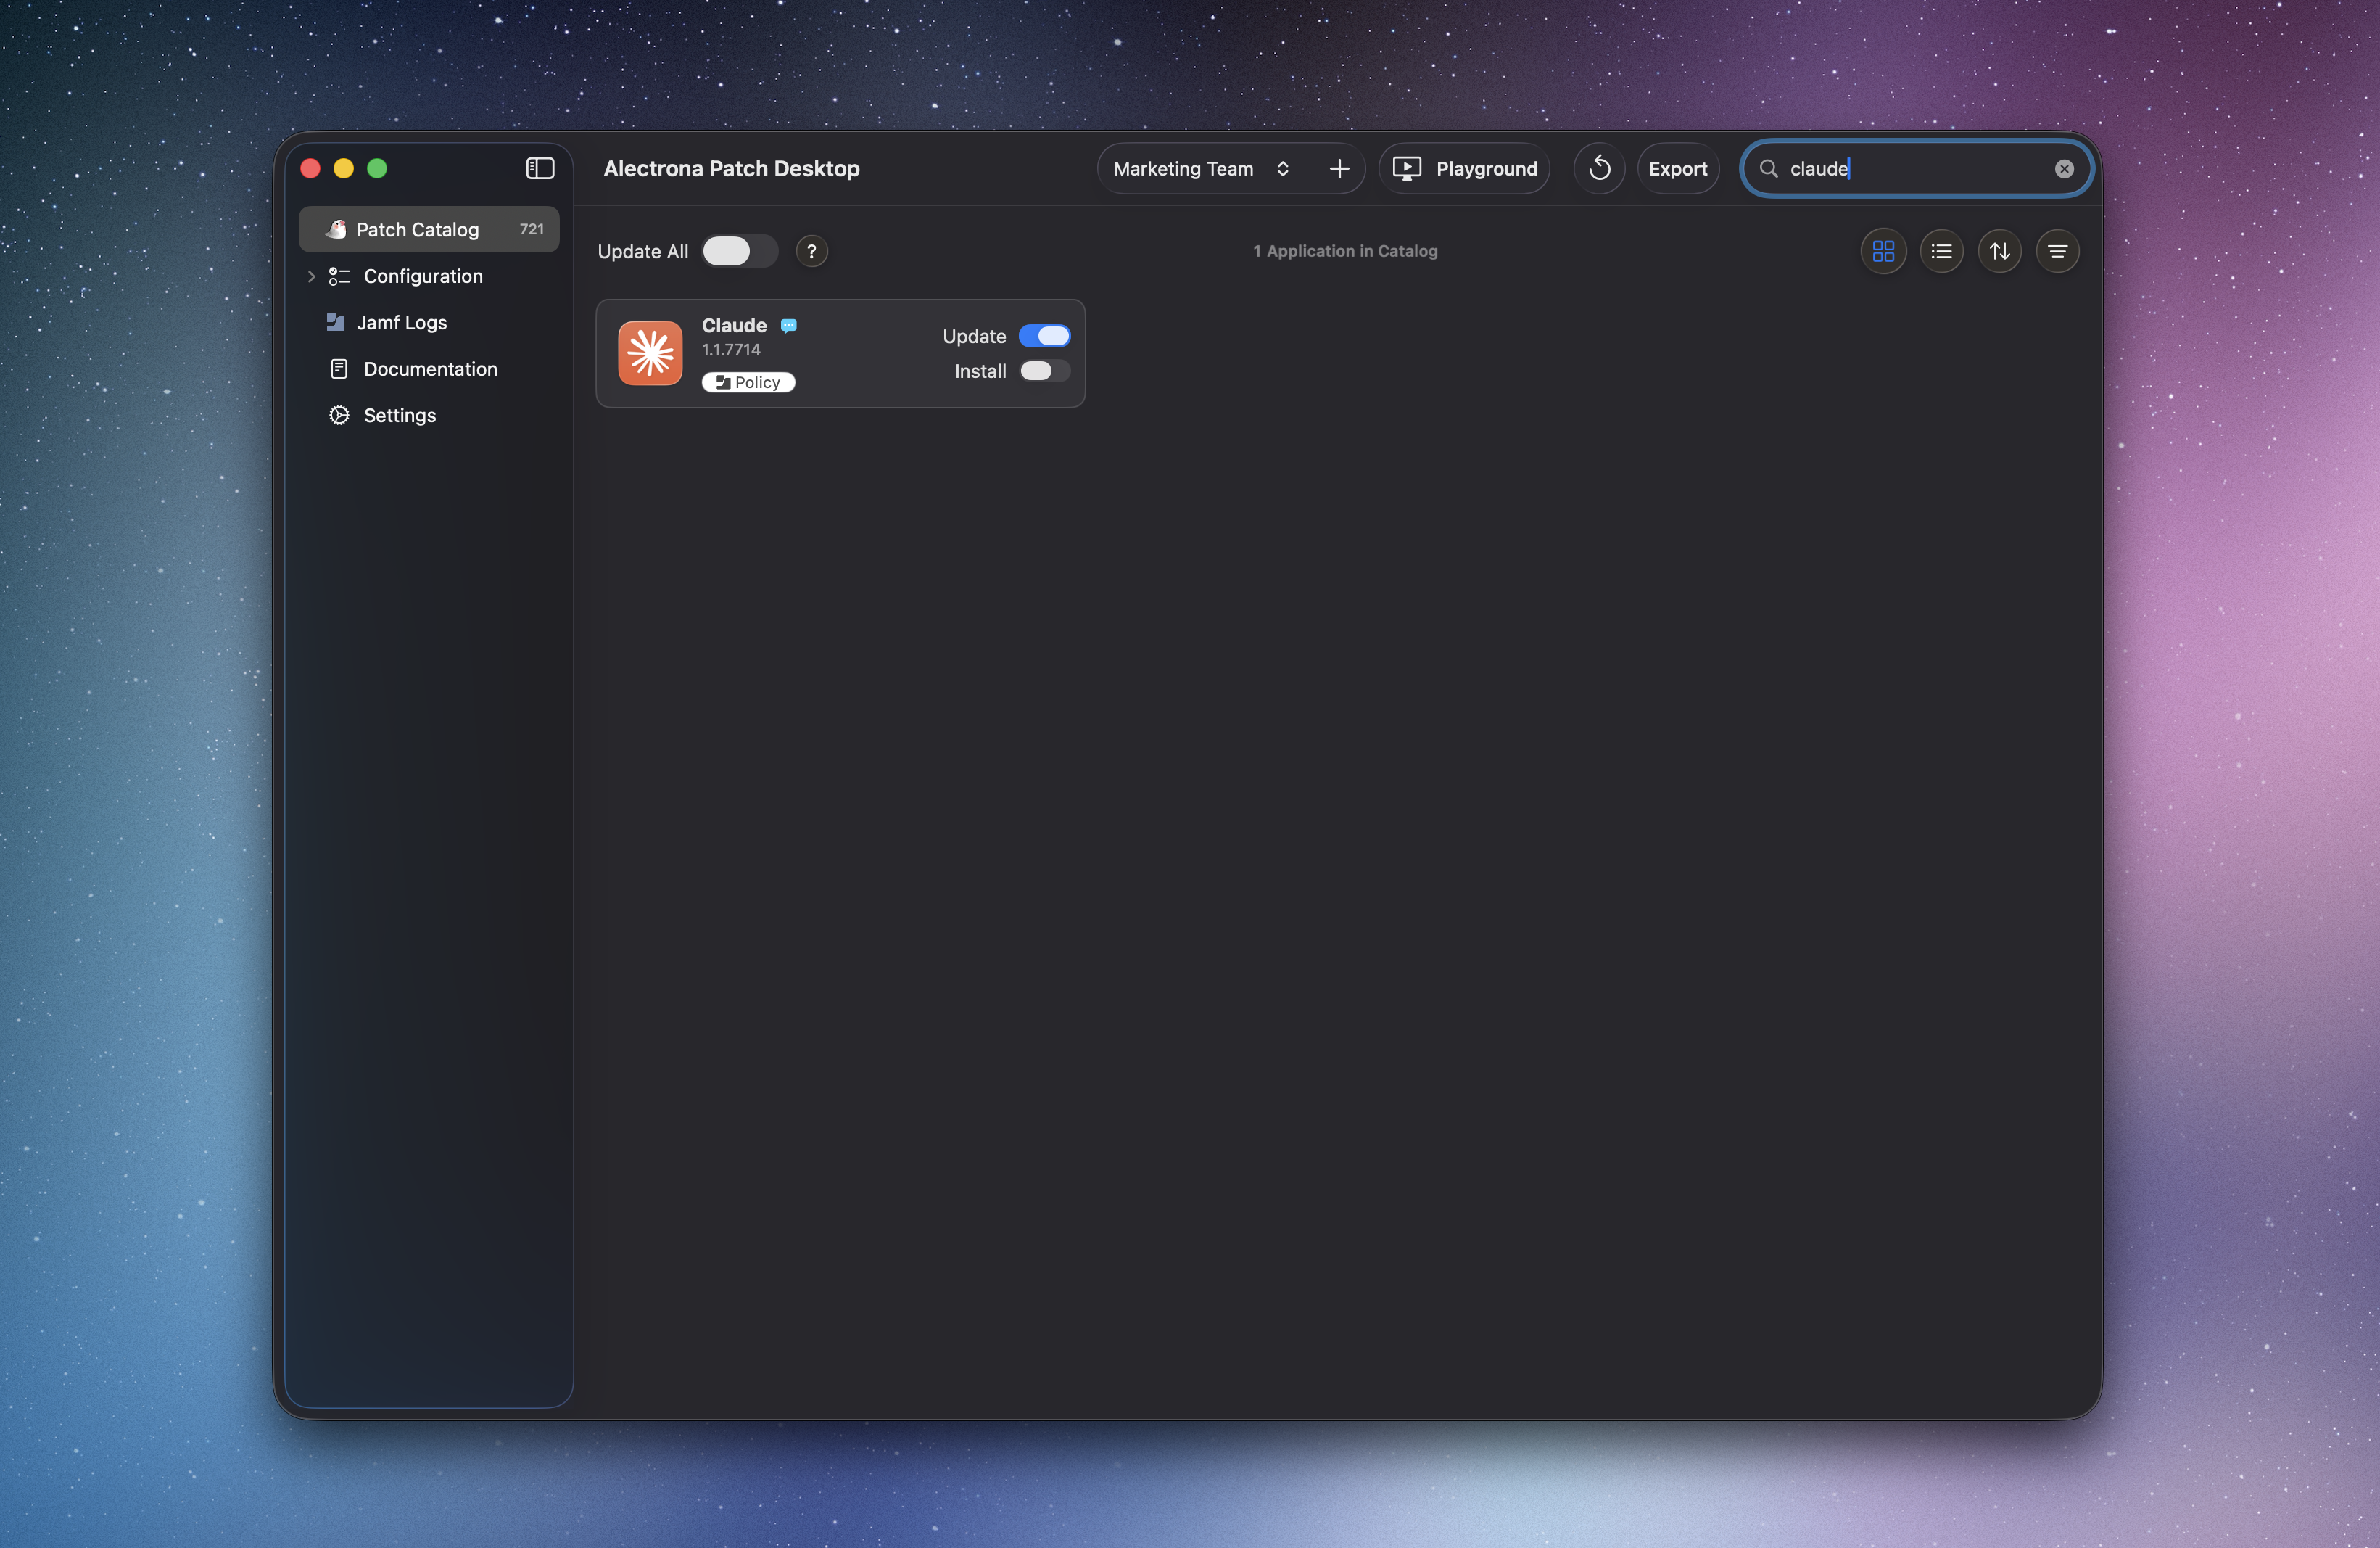The height and width of the screenshot is (1548, 2380).
Task: Switch to grid view layout
Action: tap(1883, 251)
